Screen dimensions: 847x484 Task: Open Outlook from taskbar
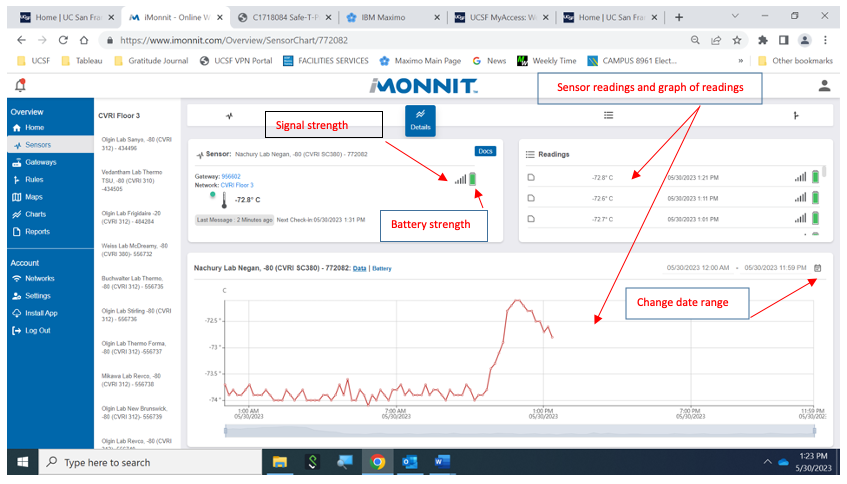point(409,461)
